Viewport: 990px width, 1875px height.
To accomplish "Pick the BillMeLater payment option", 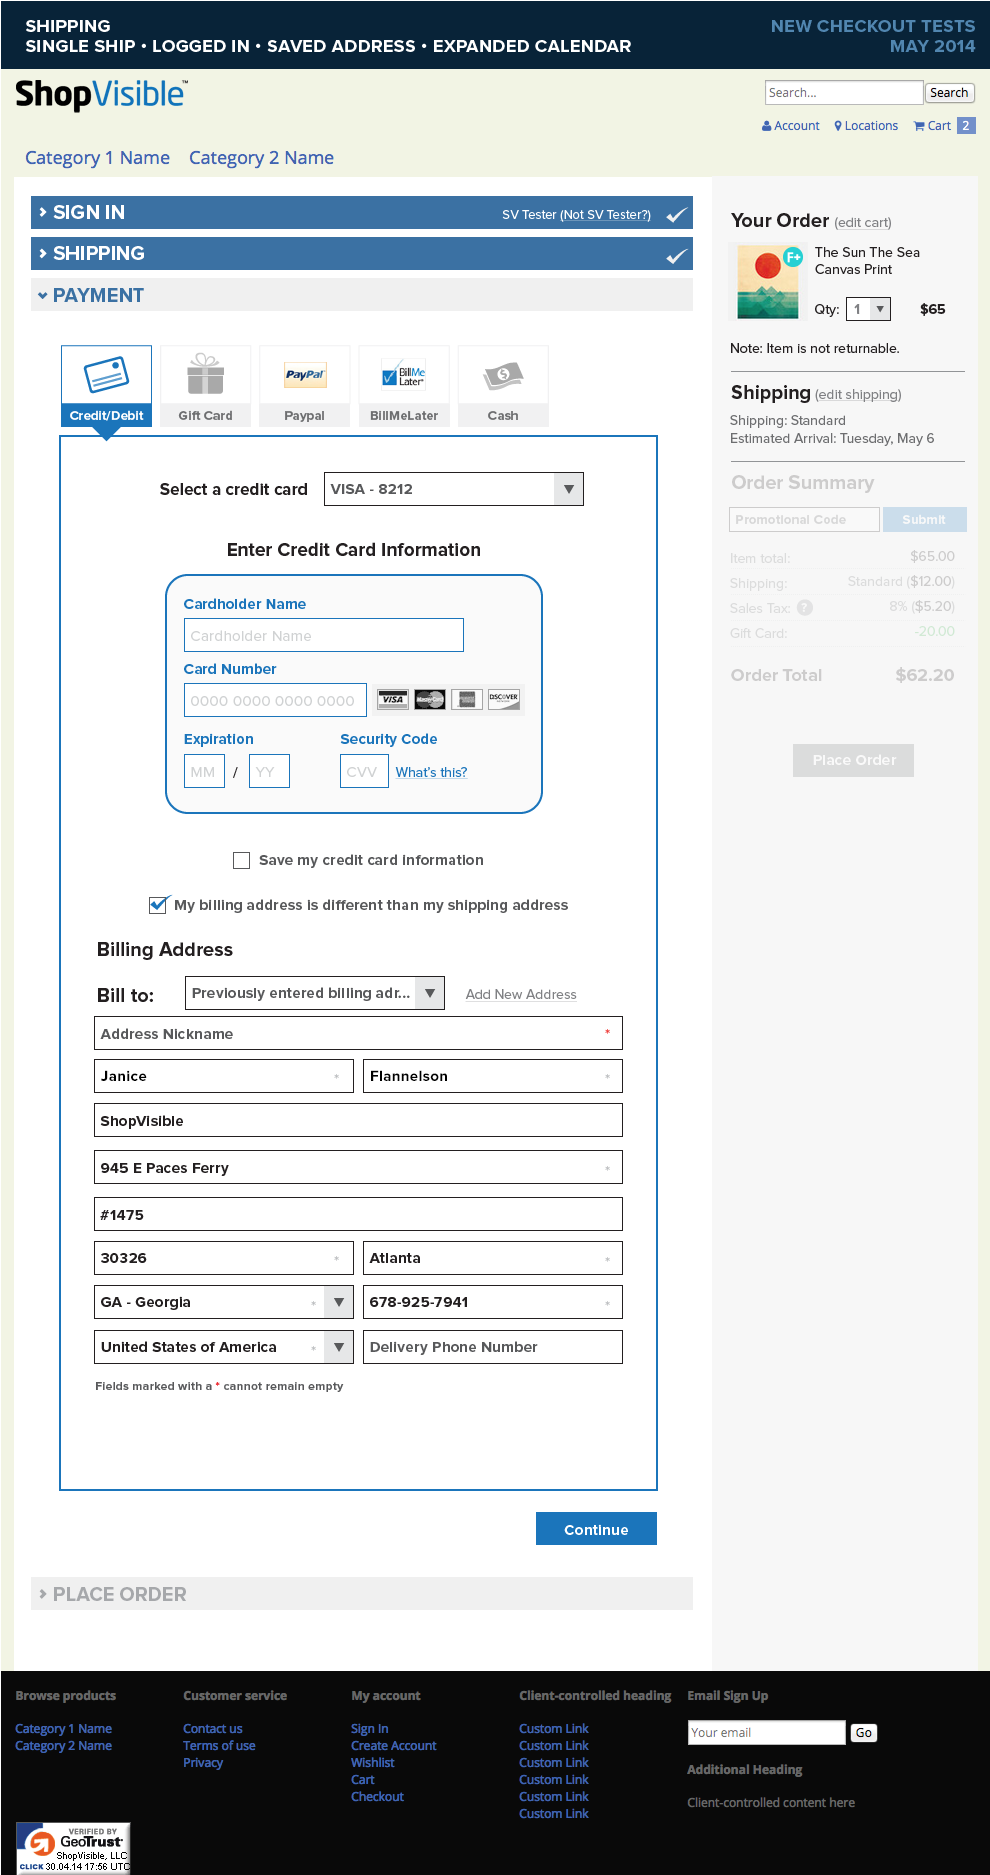I will [404, 386].
